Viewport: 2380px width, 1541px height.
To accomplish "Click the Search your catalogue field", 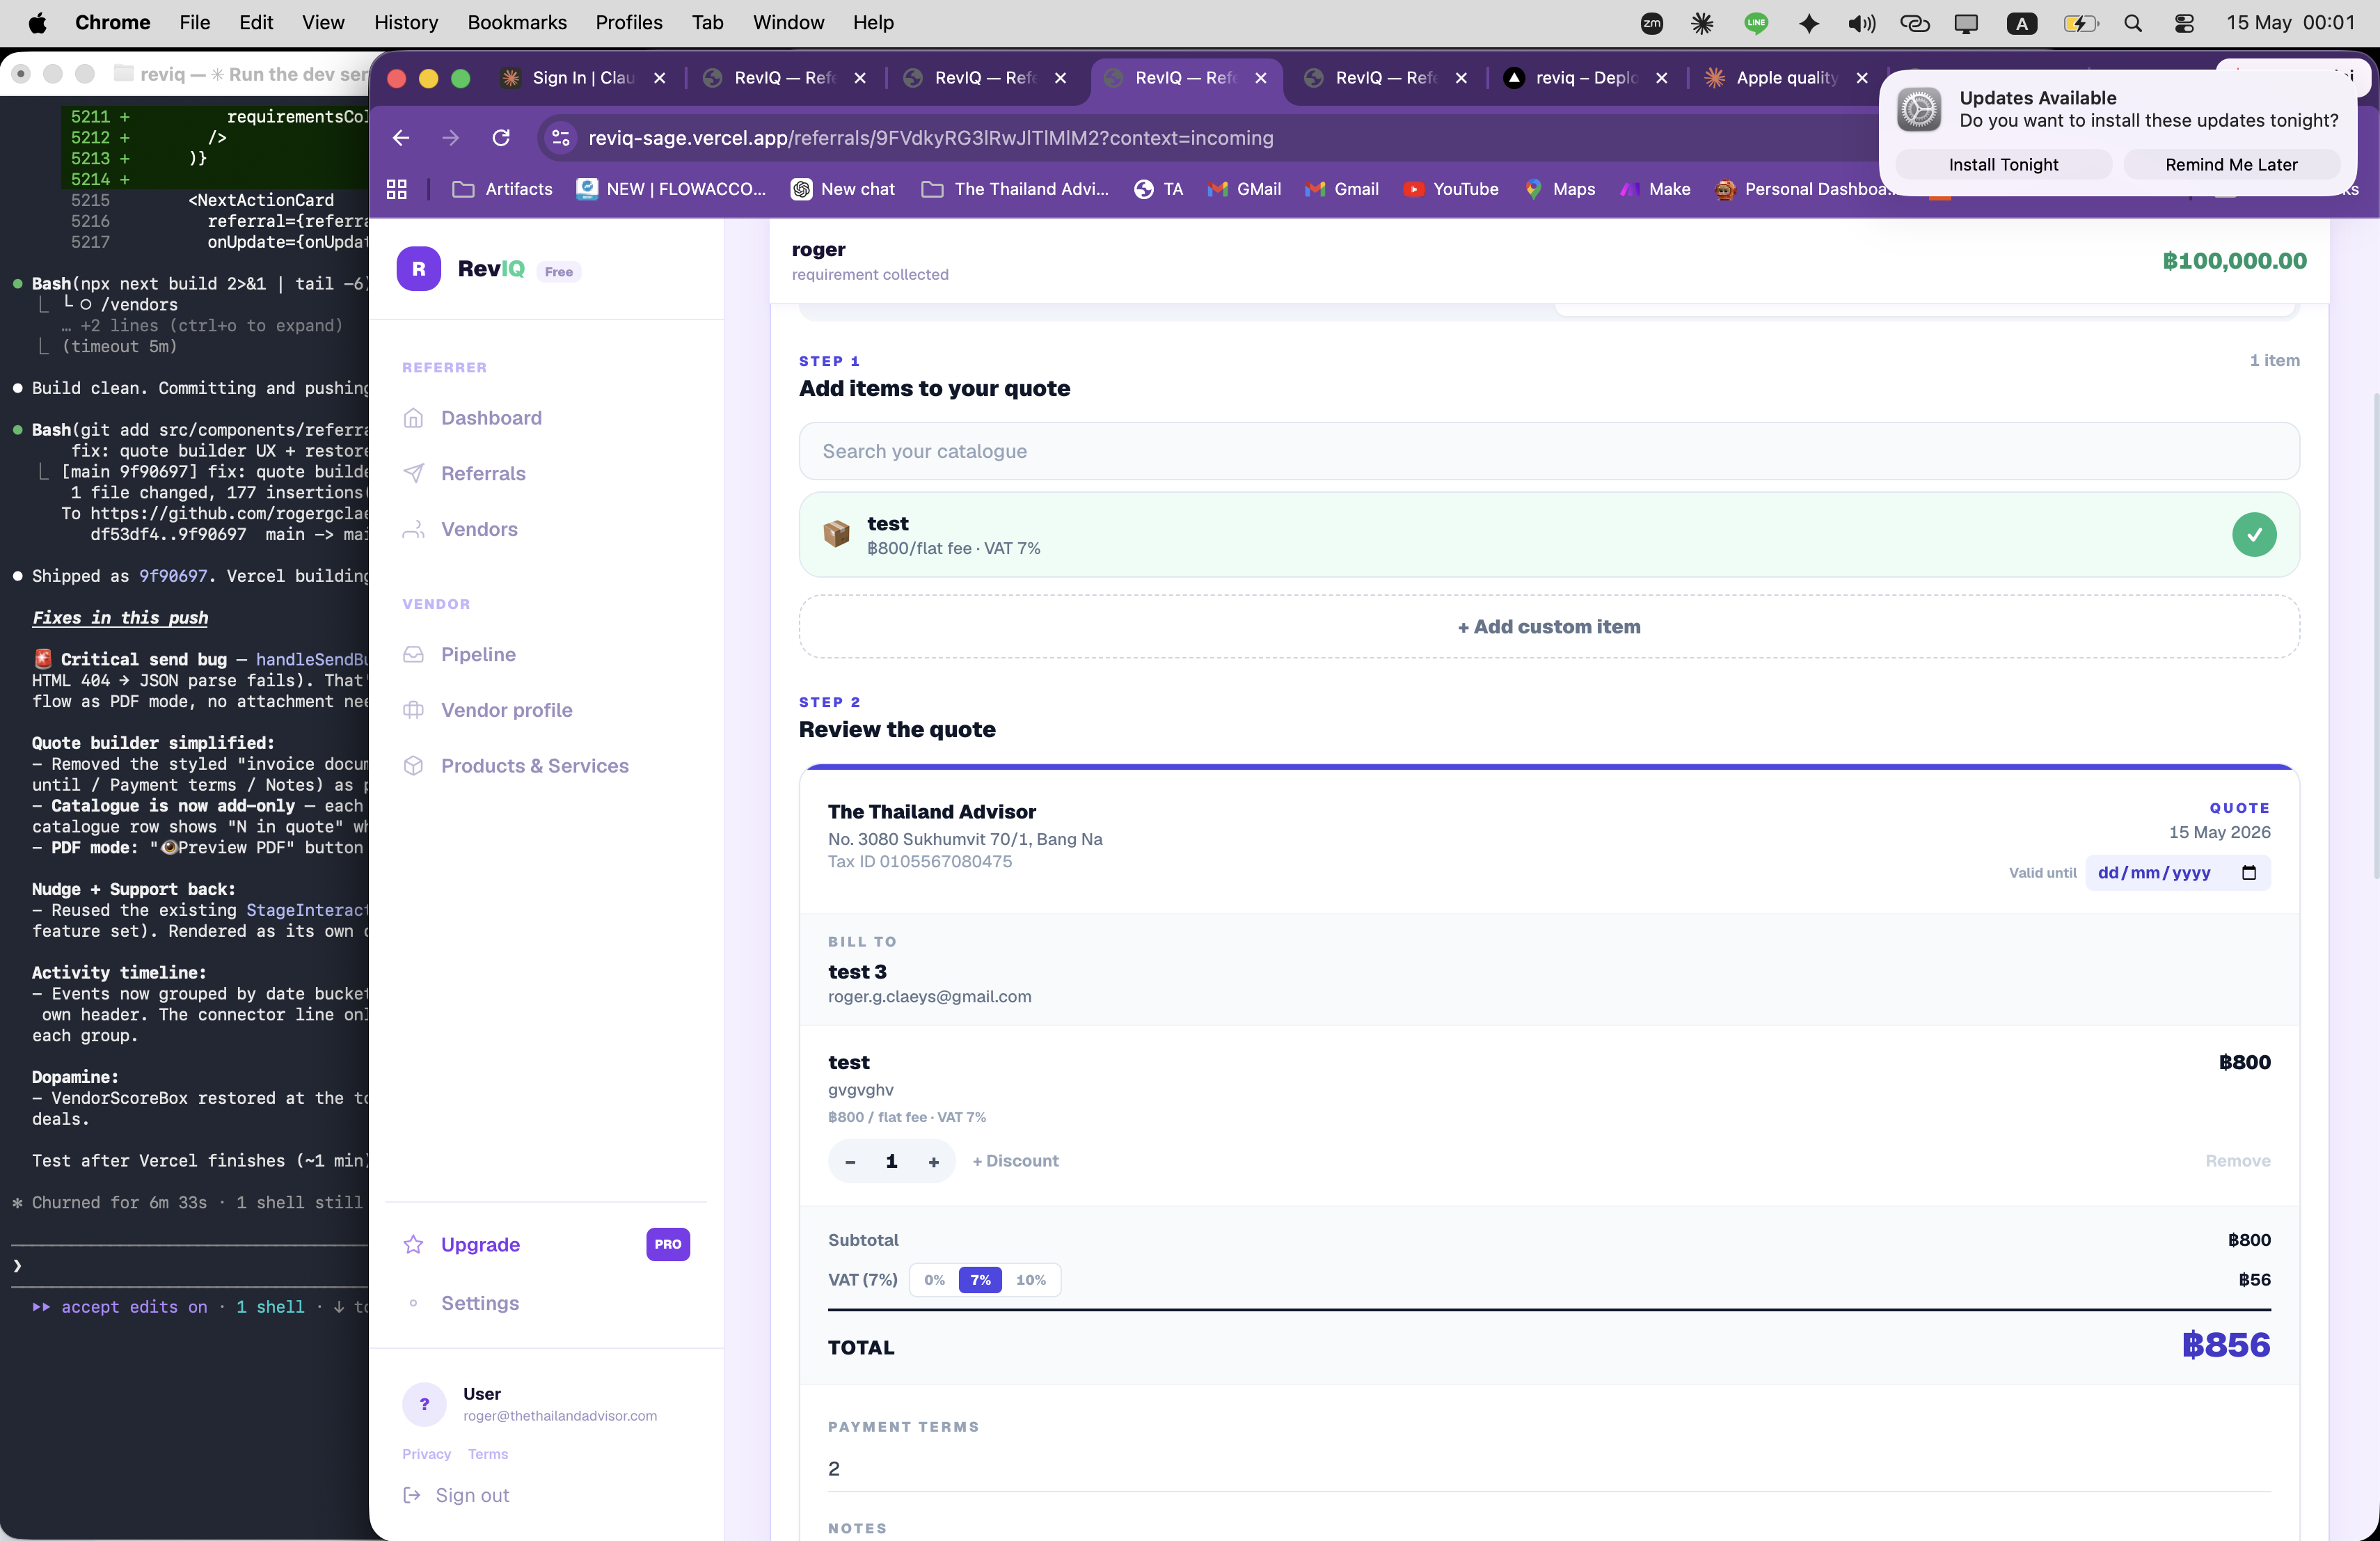I will (x=1549, y=451).
